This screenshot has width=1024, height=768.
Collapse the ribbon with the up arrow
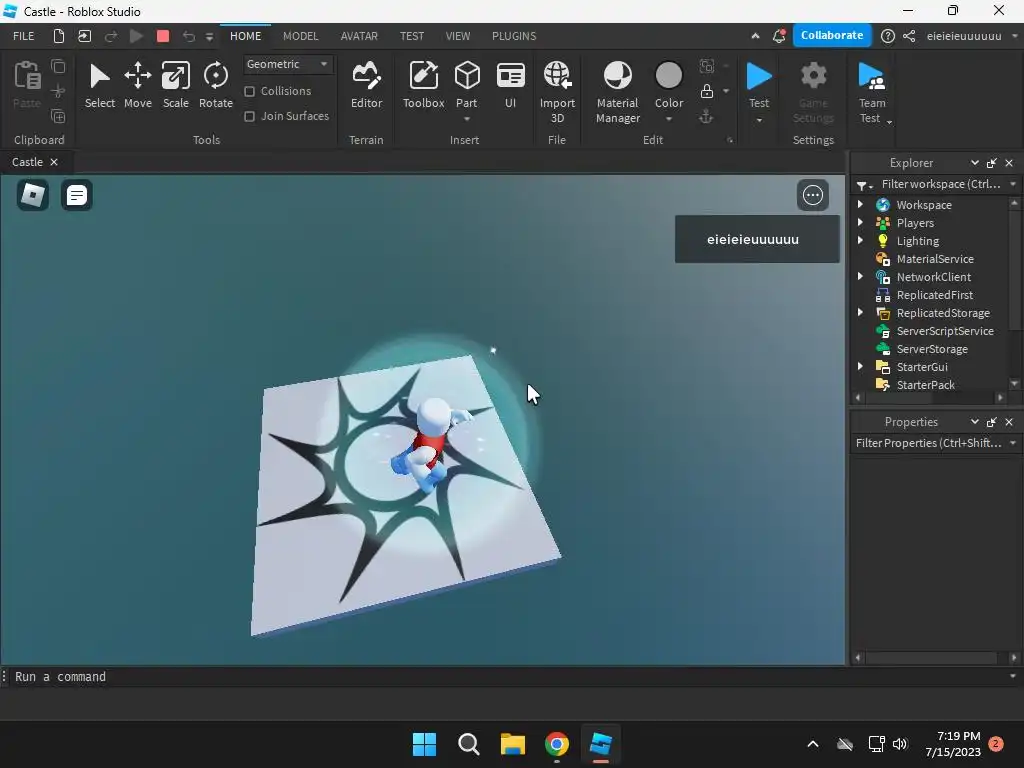click(x=756, y=36)
